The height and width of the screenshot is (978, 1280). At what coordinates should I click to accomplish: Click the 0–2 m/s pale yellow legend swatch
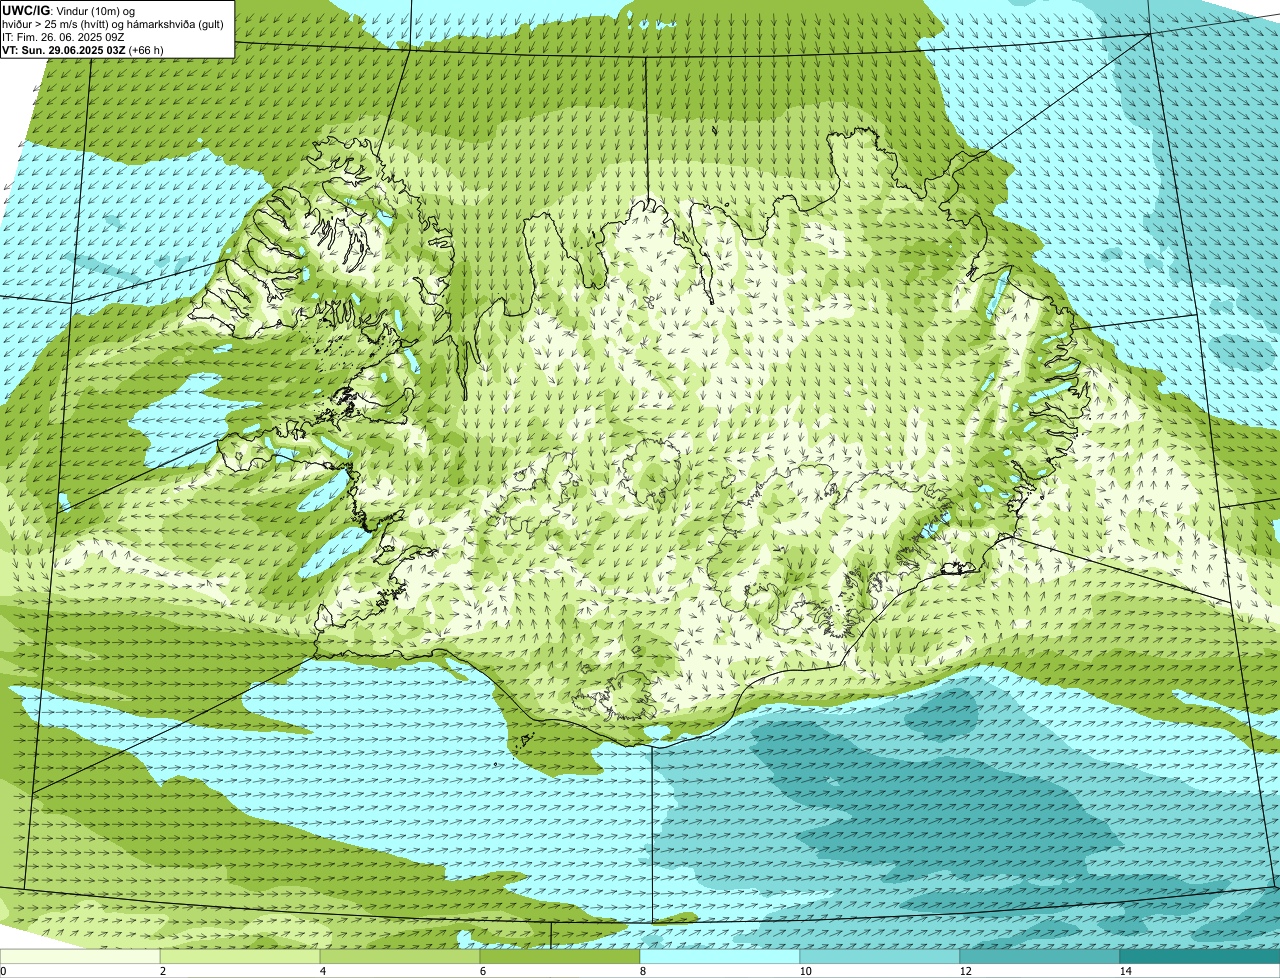coord(80,956)
